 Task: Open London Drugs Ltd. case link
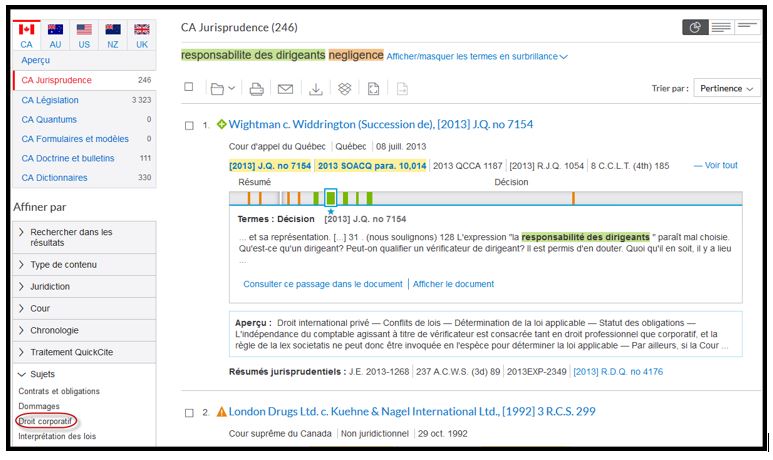tap(412, 411)
